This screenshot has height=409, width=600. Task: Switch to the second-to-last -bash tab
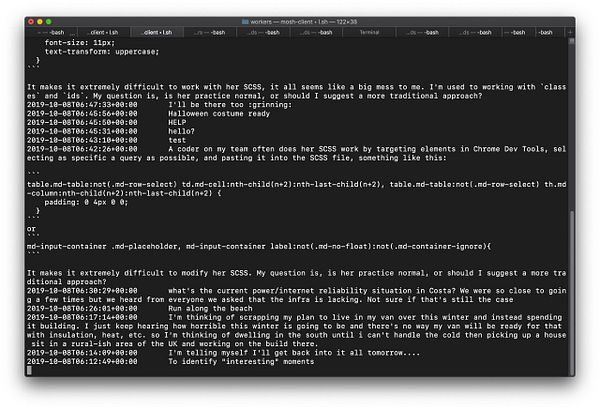pos(515,33)
